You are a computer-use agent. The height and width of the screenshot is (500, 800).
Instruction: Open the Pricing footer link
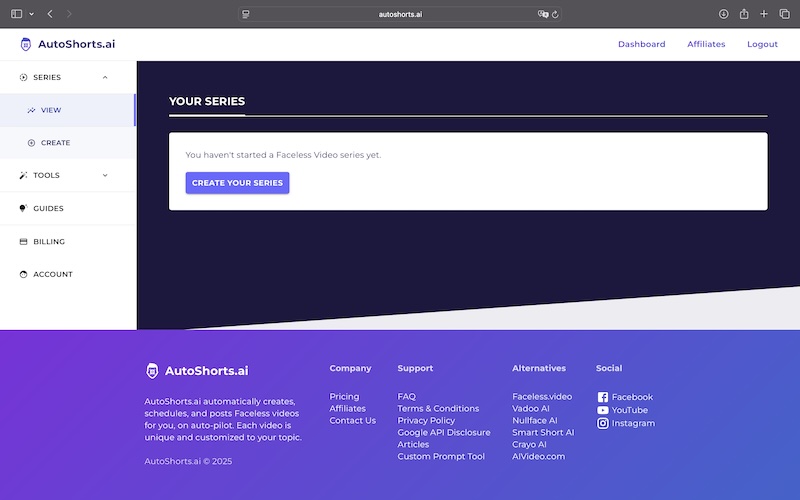[x=344, y=396]
